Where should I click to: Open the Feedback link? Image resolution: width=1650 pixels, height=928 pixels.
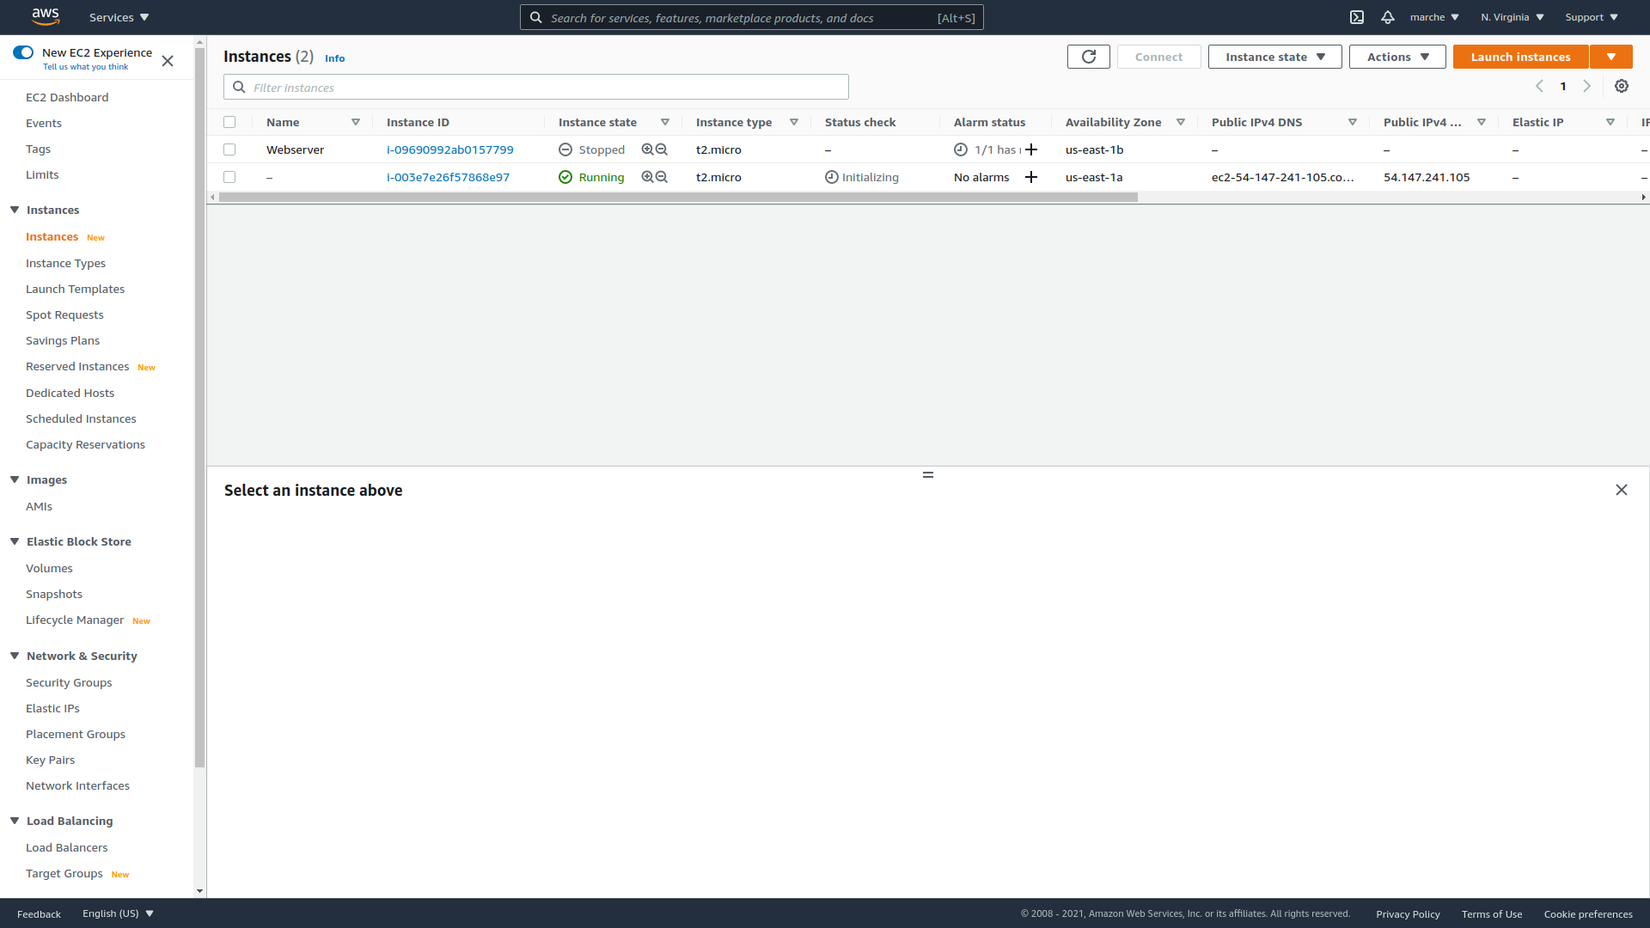pos(39,914)
